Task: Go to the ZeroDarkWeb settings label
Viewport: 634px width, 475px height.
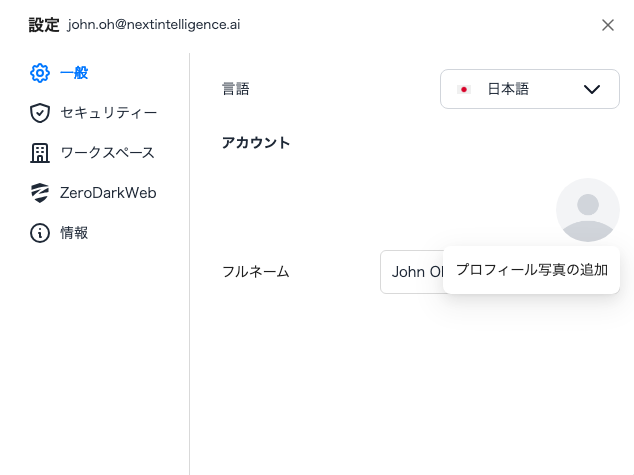Action: click(x=108, y=193)
